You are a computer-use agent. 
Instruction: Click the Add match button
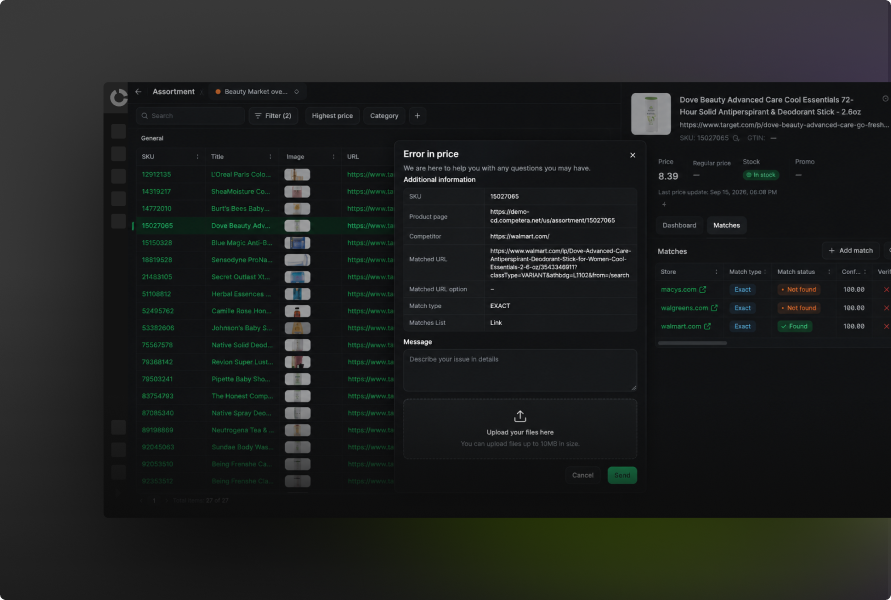point(851,251)
